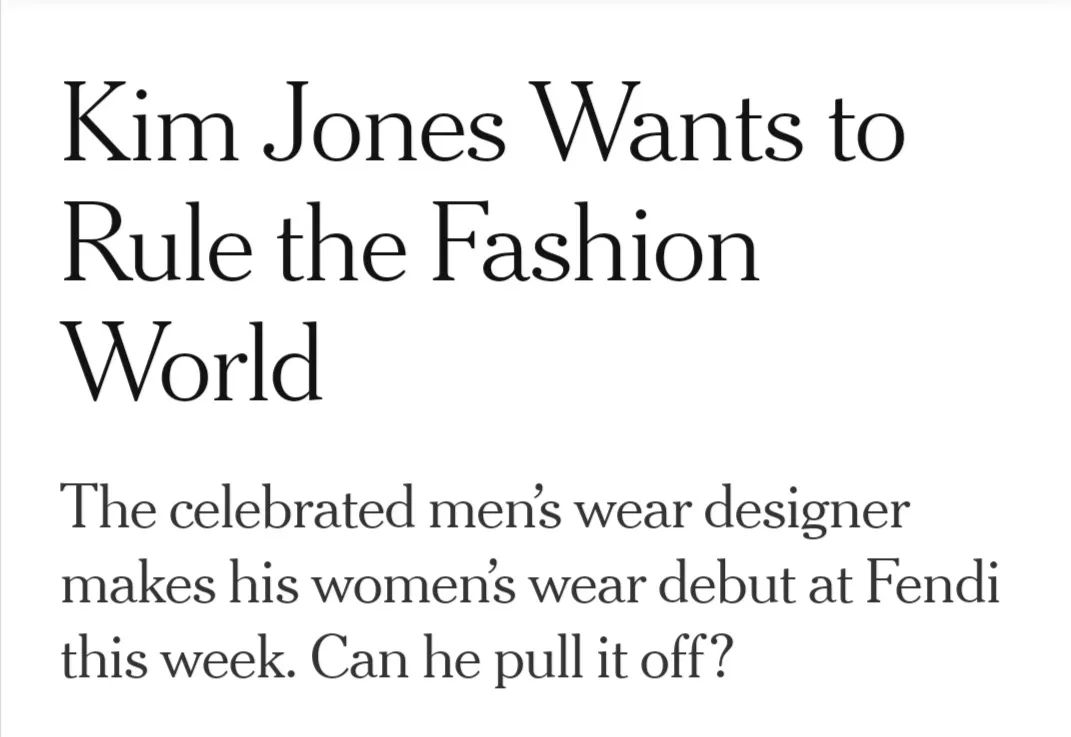This screenshot has height=737, width=1071.
Task: Click the brand name 'Fendi'
Action: pos(933,585)
